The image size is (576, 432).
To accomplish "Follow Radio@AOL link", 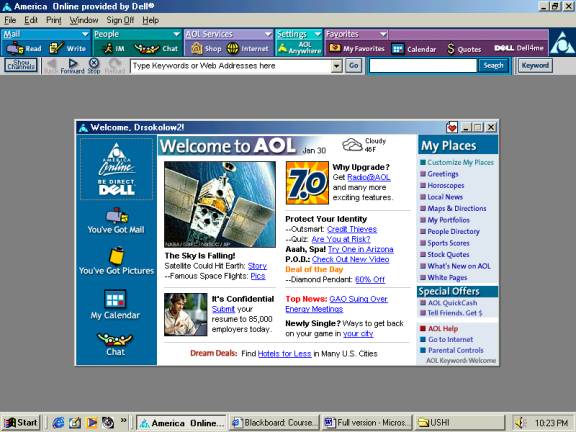I will [368, 177].
